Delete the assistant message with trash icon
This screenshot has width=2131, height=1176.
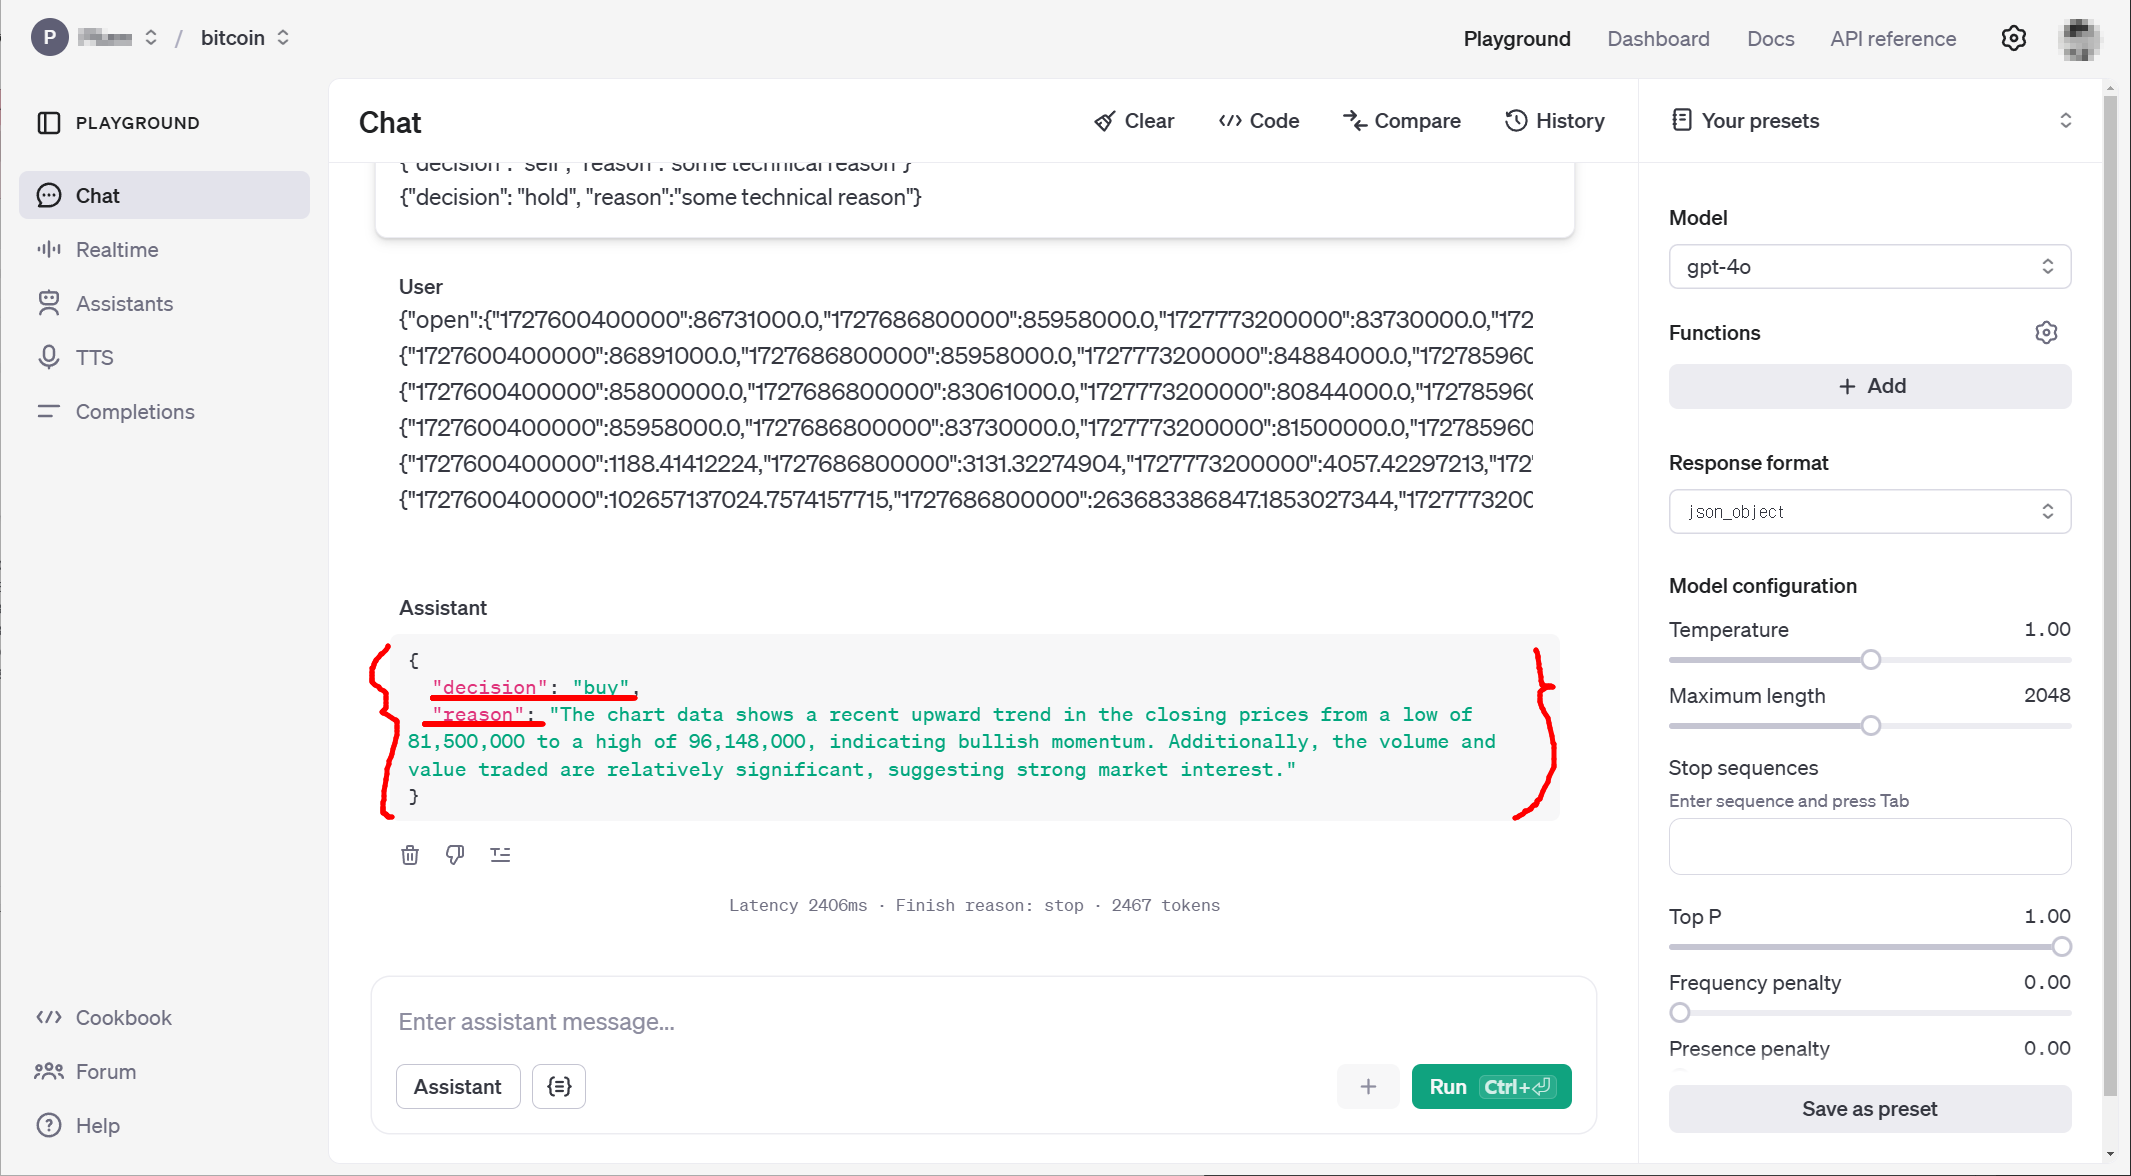(410, 855)
